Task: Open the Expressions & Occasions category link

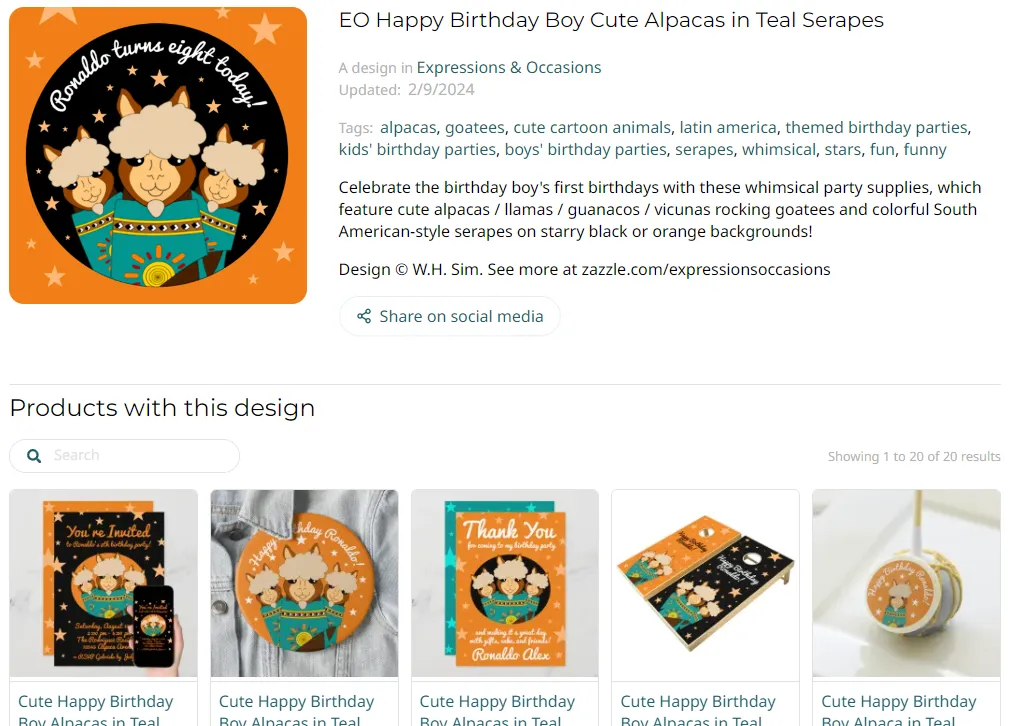Action: pos(508,68)
